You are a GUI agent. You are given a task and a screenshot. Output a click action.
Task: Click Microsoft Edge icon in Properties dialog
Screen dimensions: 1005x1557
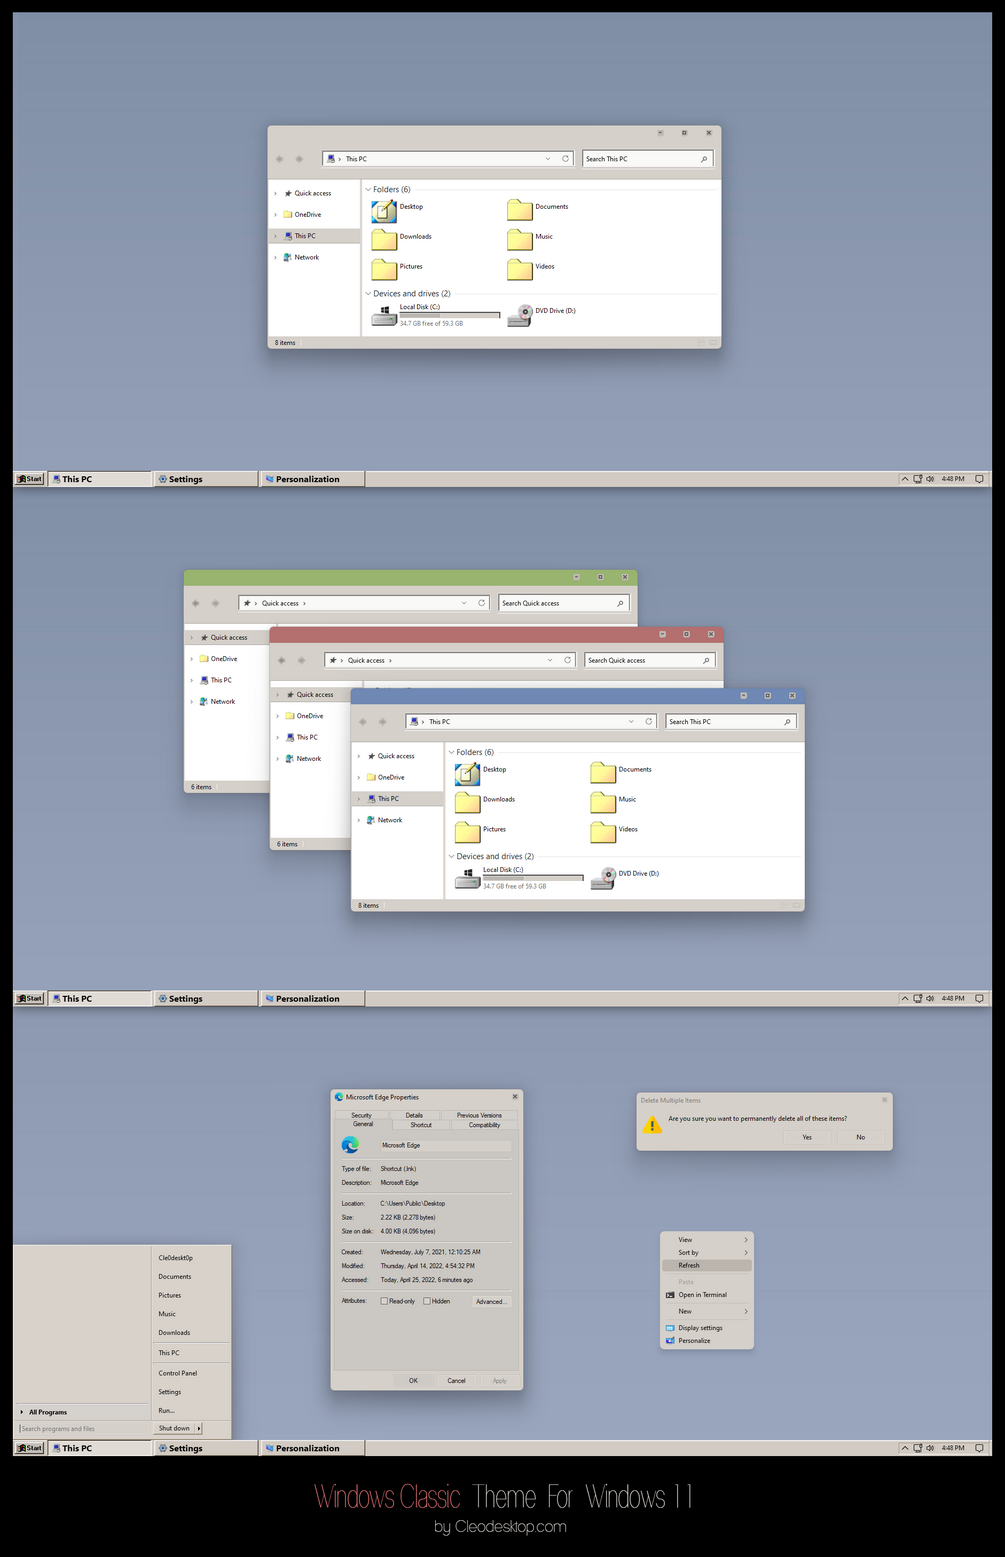coord(350,1145)
